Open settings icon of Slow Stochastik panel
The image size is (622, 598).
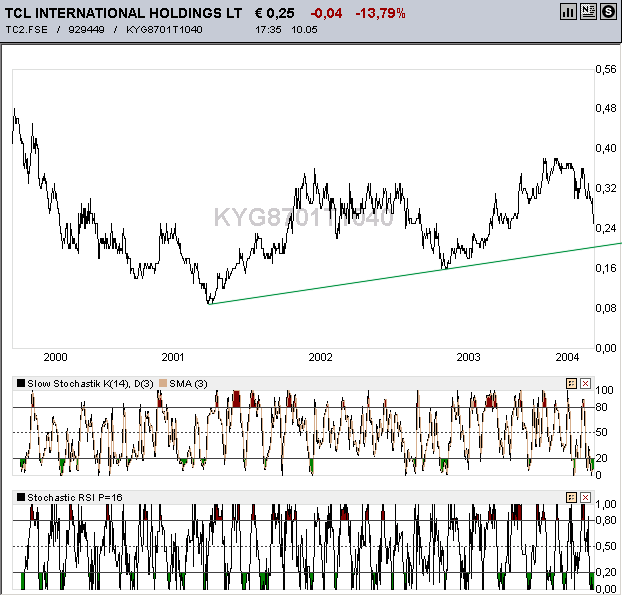point(571,383)
